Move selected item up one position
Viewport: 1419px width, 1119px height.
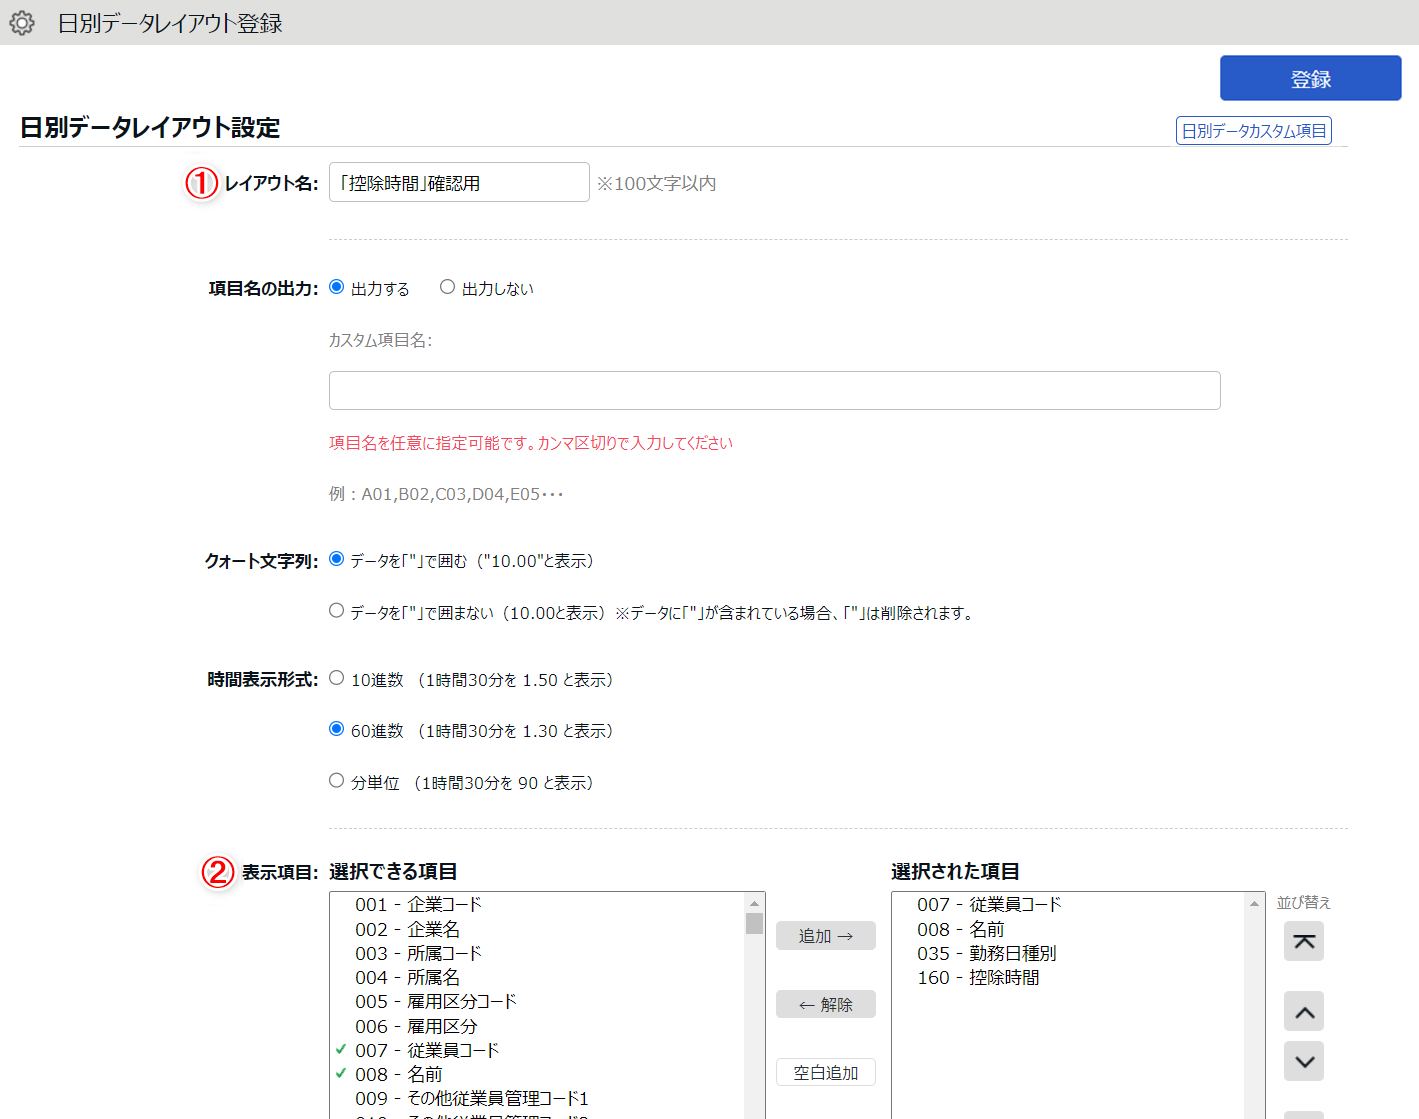pos(1304,1011)
